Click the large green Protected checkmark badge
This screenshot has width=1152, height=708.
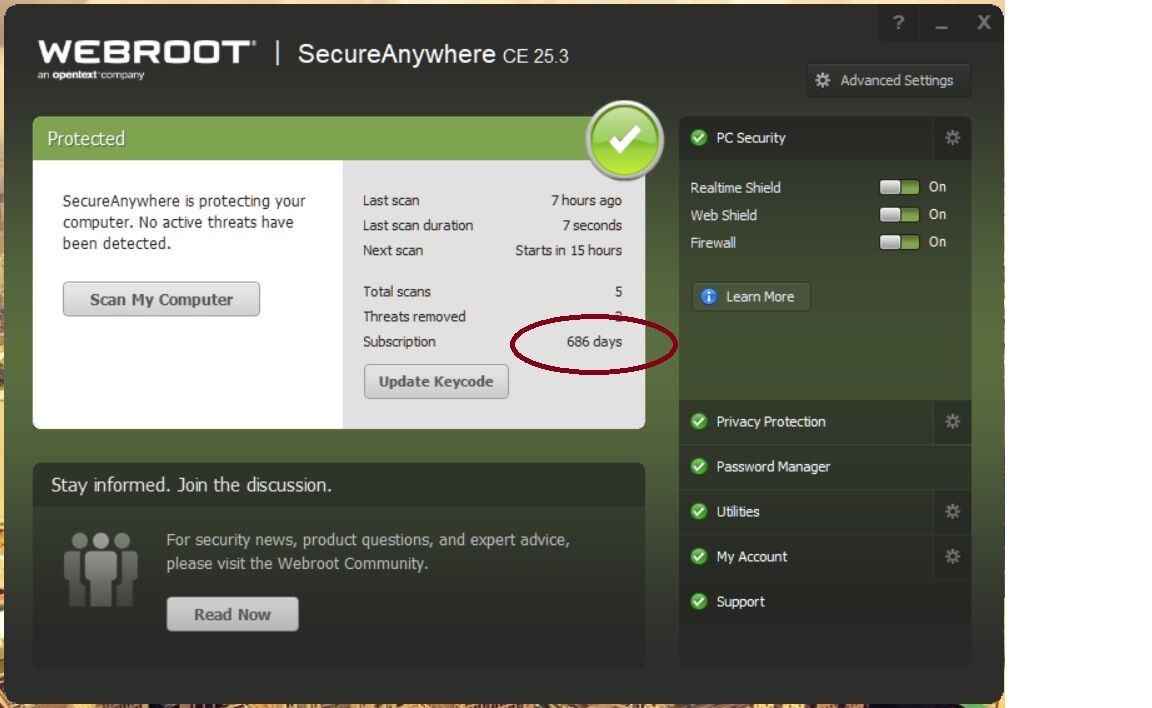624,140
